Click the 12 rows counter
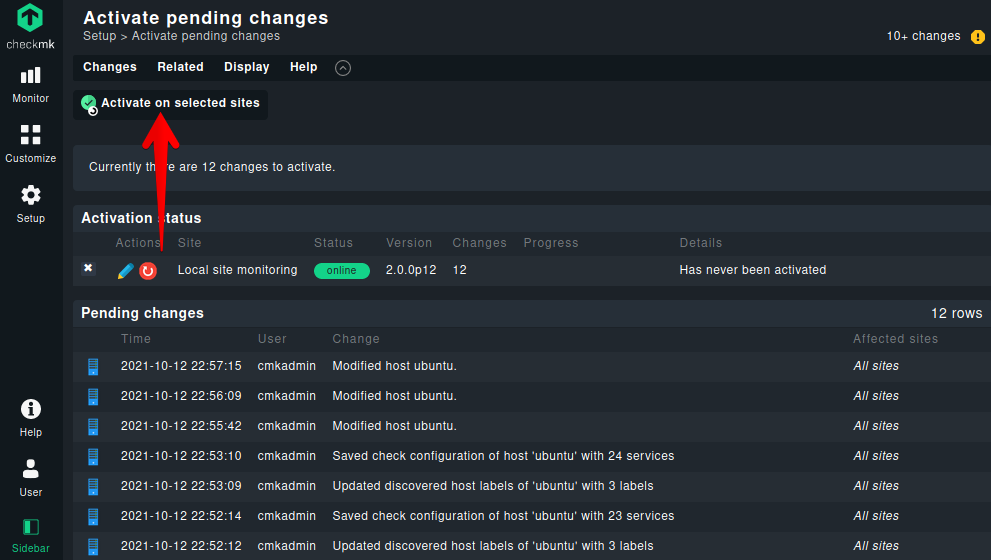 (956, 313)
